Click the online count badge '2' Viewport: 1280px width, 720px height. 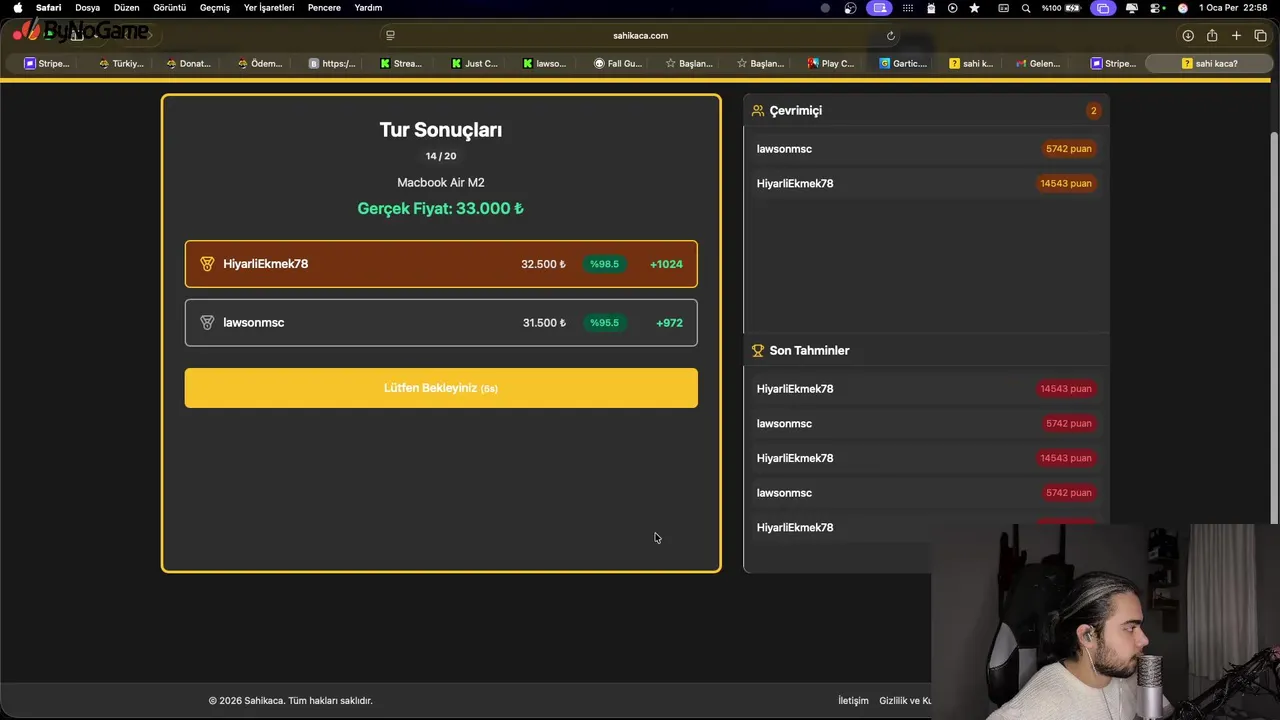pyautogui.click(x=1093, y=111)
